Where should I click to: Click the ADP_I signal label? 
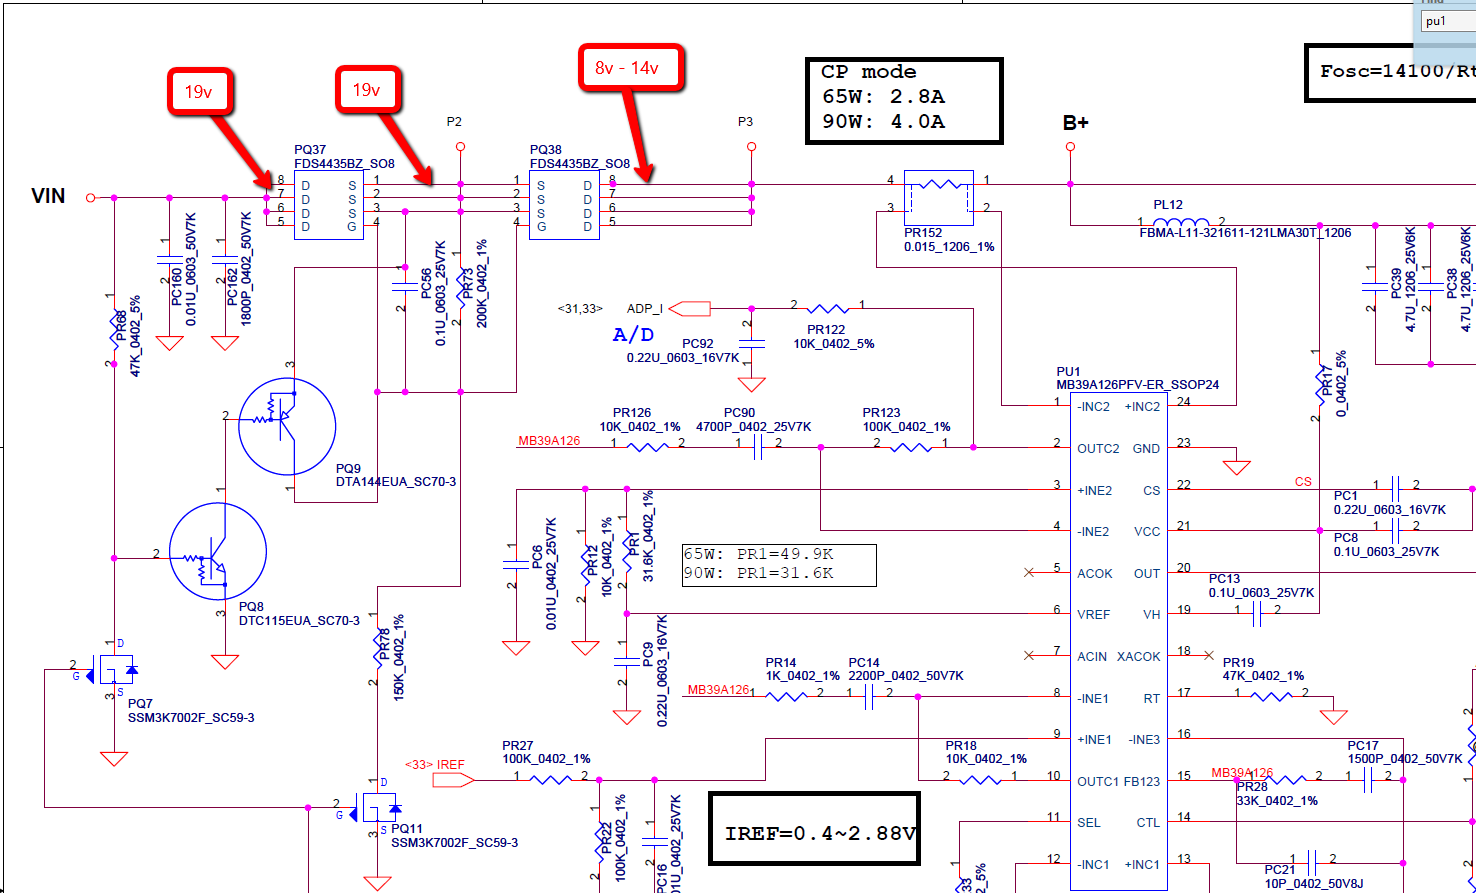pos(645,309)
